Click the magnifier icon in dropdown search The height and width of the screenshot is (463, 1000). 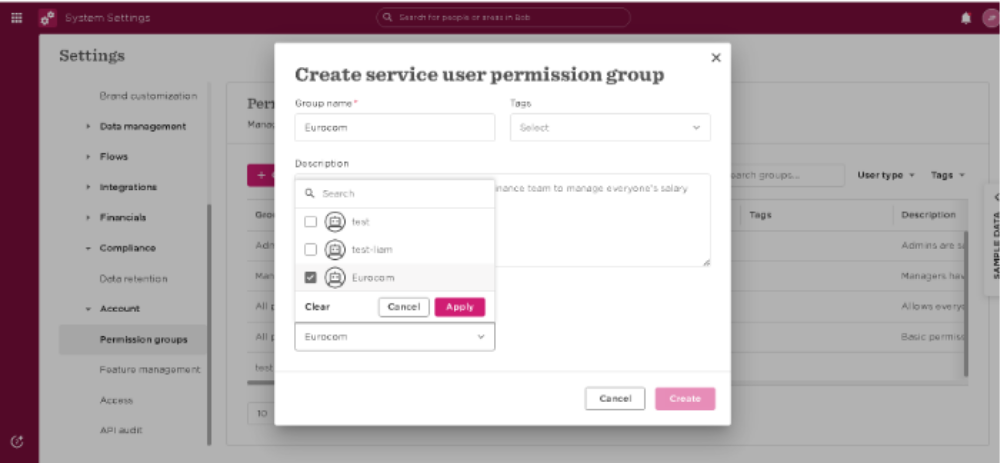pyautogui.click(x=310, y=193)
